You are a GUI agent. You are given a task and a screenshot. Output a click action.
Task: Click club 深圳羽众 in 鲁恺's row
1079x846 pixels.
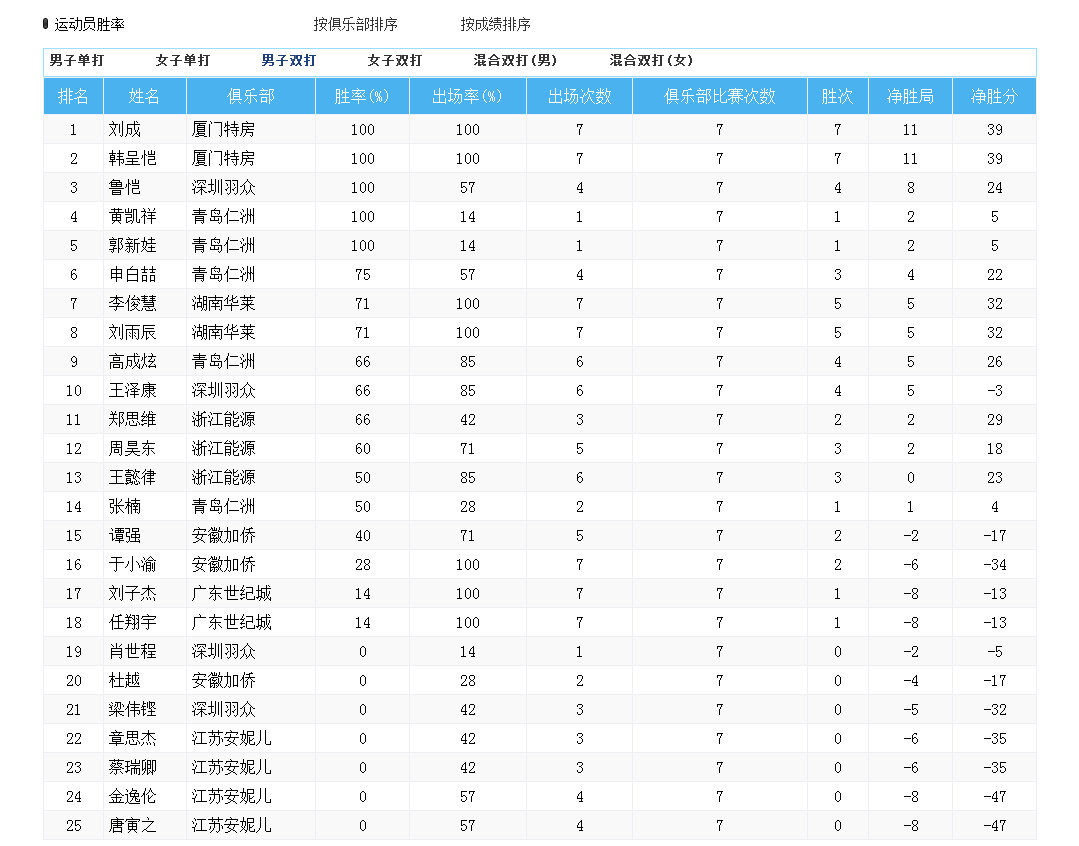pyautogui.click(x=223, y=187)
